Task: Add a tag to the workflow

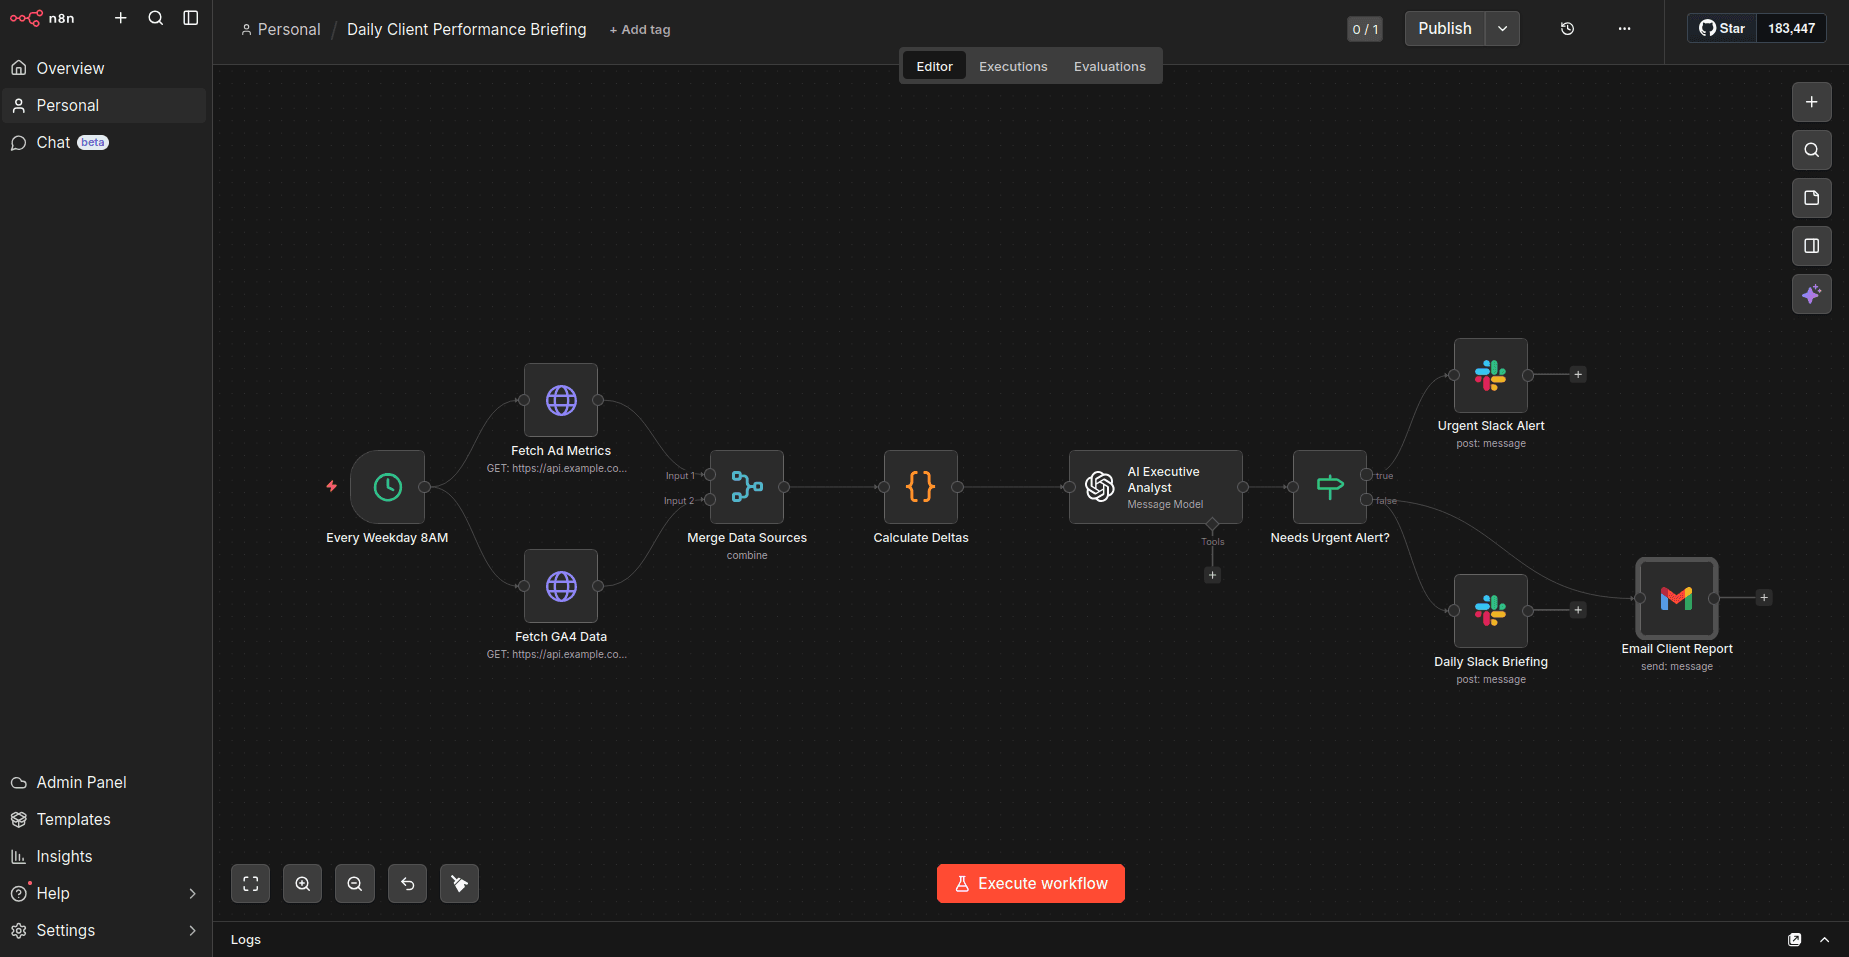Action: tap(639, 29)
